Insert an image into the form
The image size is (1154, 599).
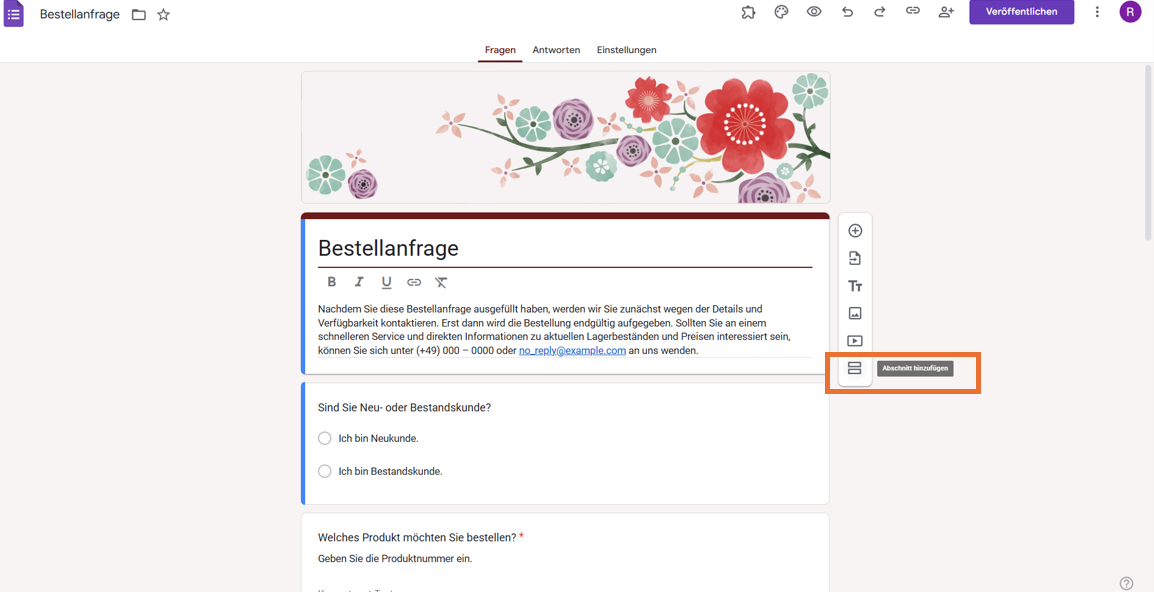[855, 313]
